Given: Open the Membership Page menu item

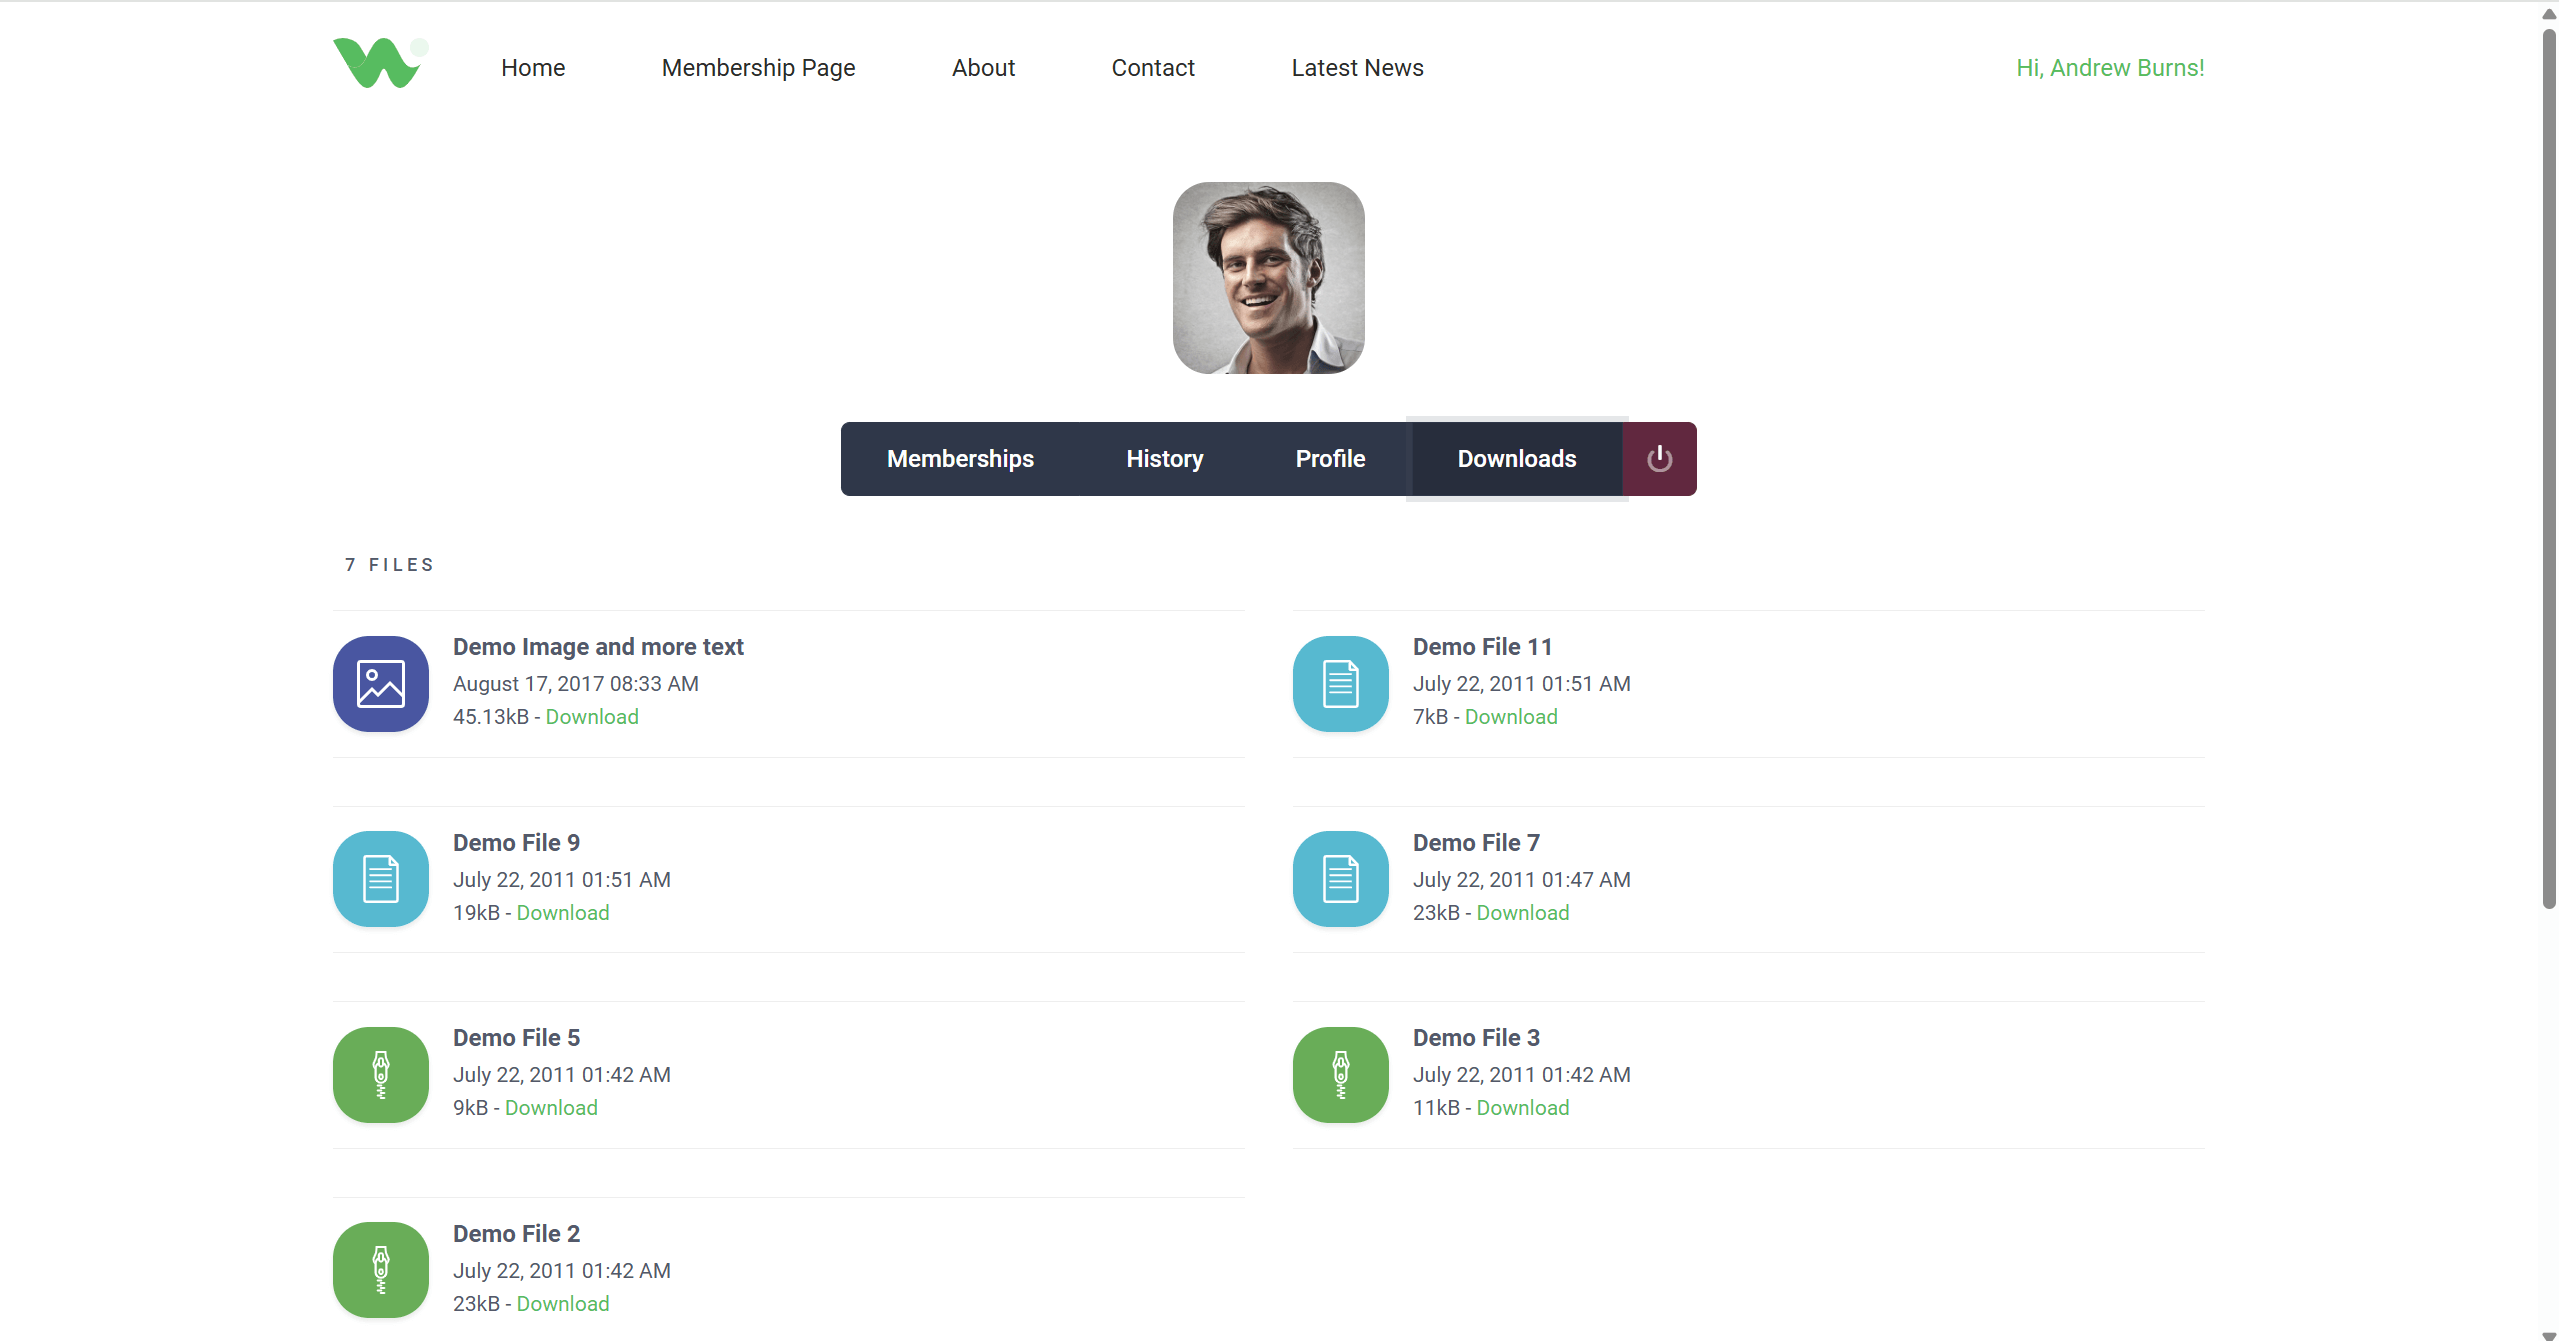Looking at the screenshot, I should tap(758, 67).
